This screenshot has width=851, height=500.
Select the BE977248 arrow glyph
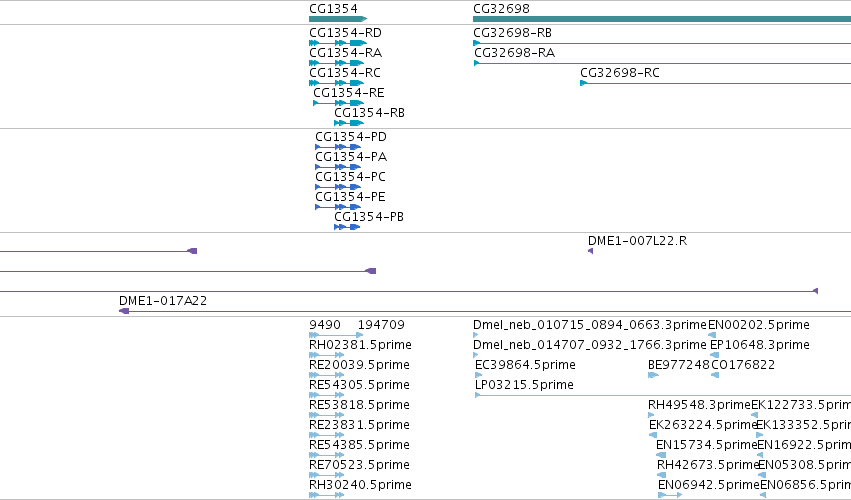pos(653,375)
